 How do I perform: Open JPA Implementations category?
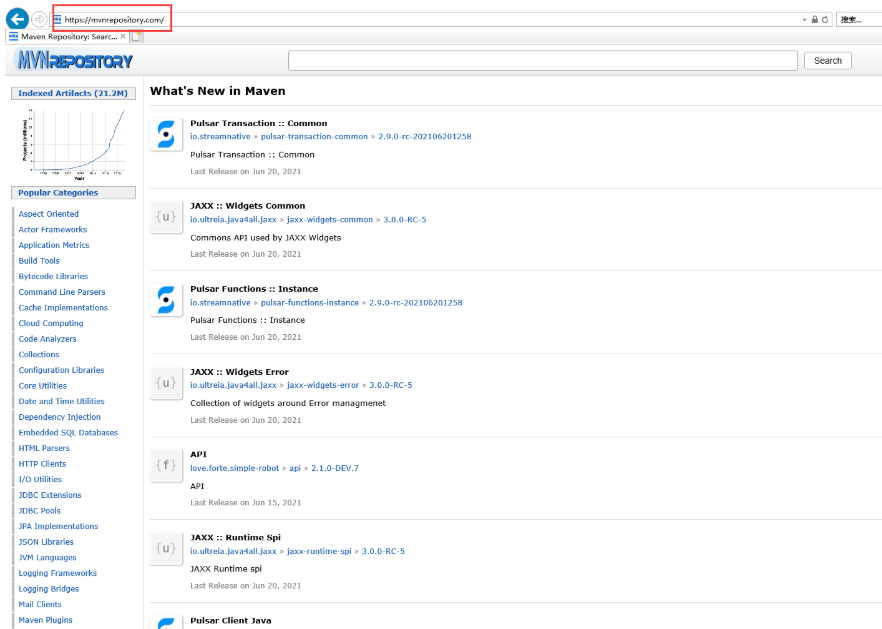point(58,527)
